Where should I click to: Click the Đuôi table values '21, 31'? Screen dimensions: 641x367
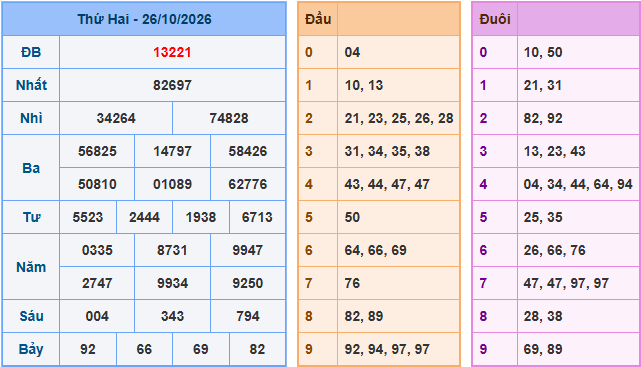coord(543,85)
